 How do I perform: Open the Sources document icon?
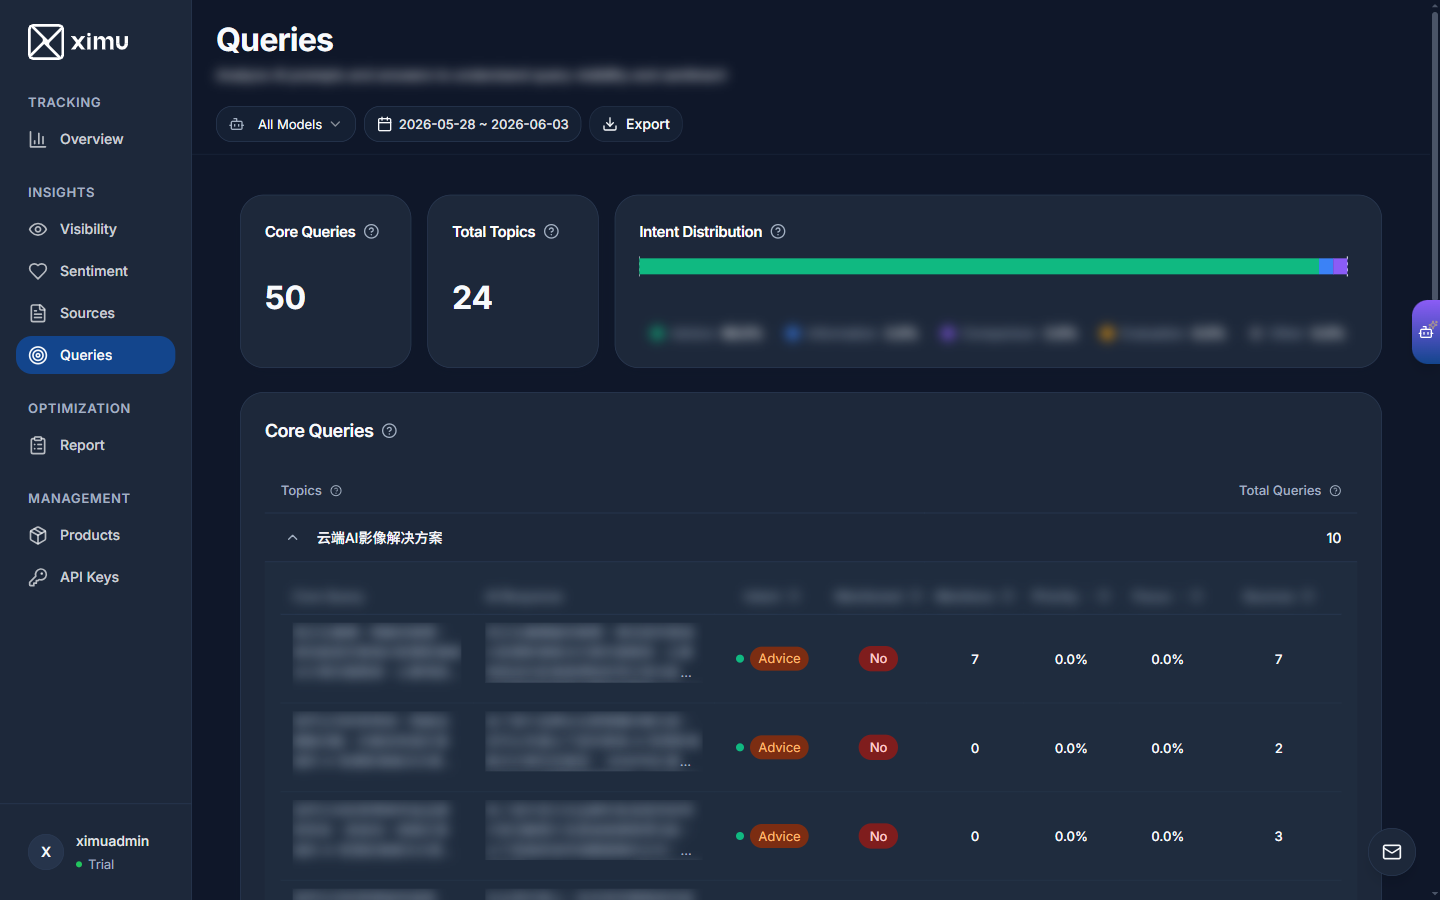38,313
